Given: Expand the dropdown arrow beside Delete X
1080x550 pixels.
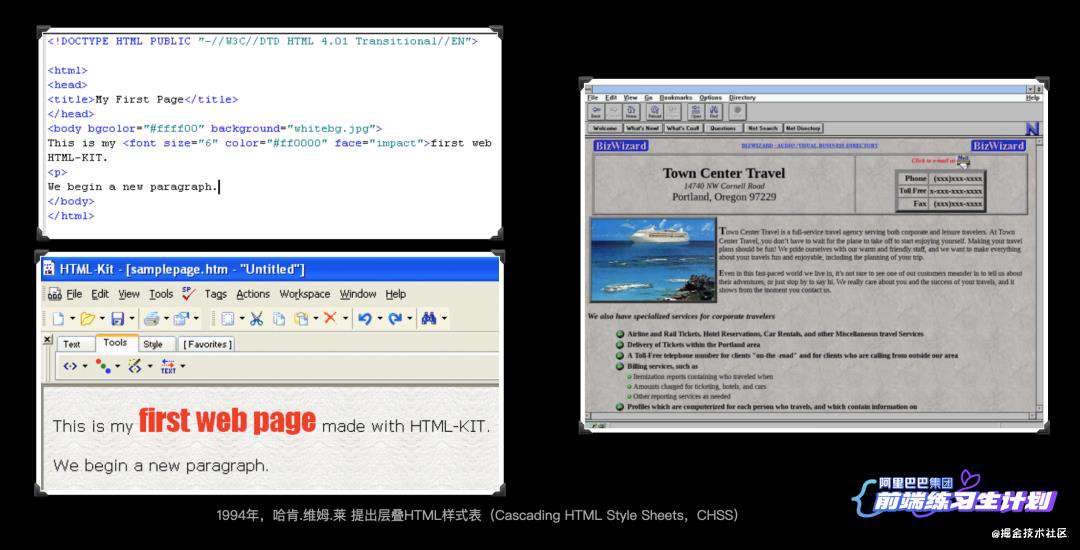Looking at the screenshot, I should 345,319.
